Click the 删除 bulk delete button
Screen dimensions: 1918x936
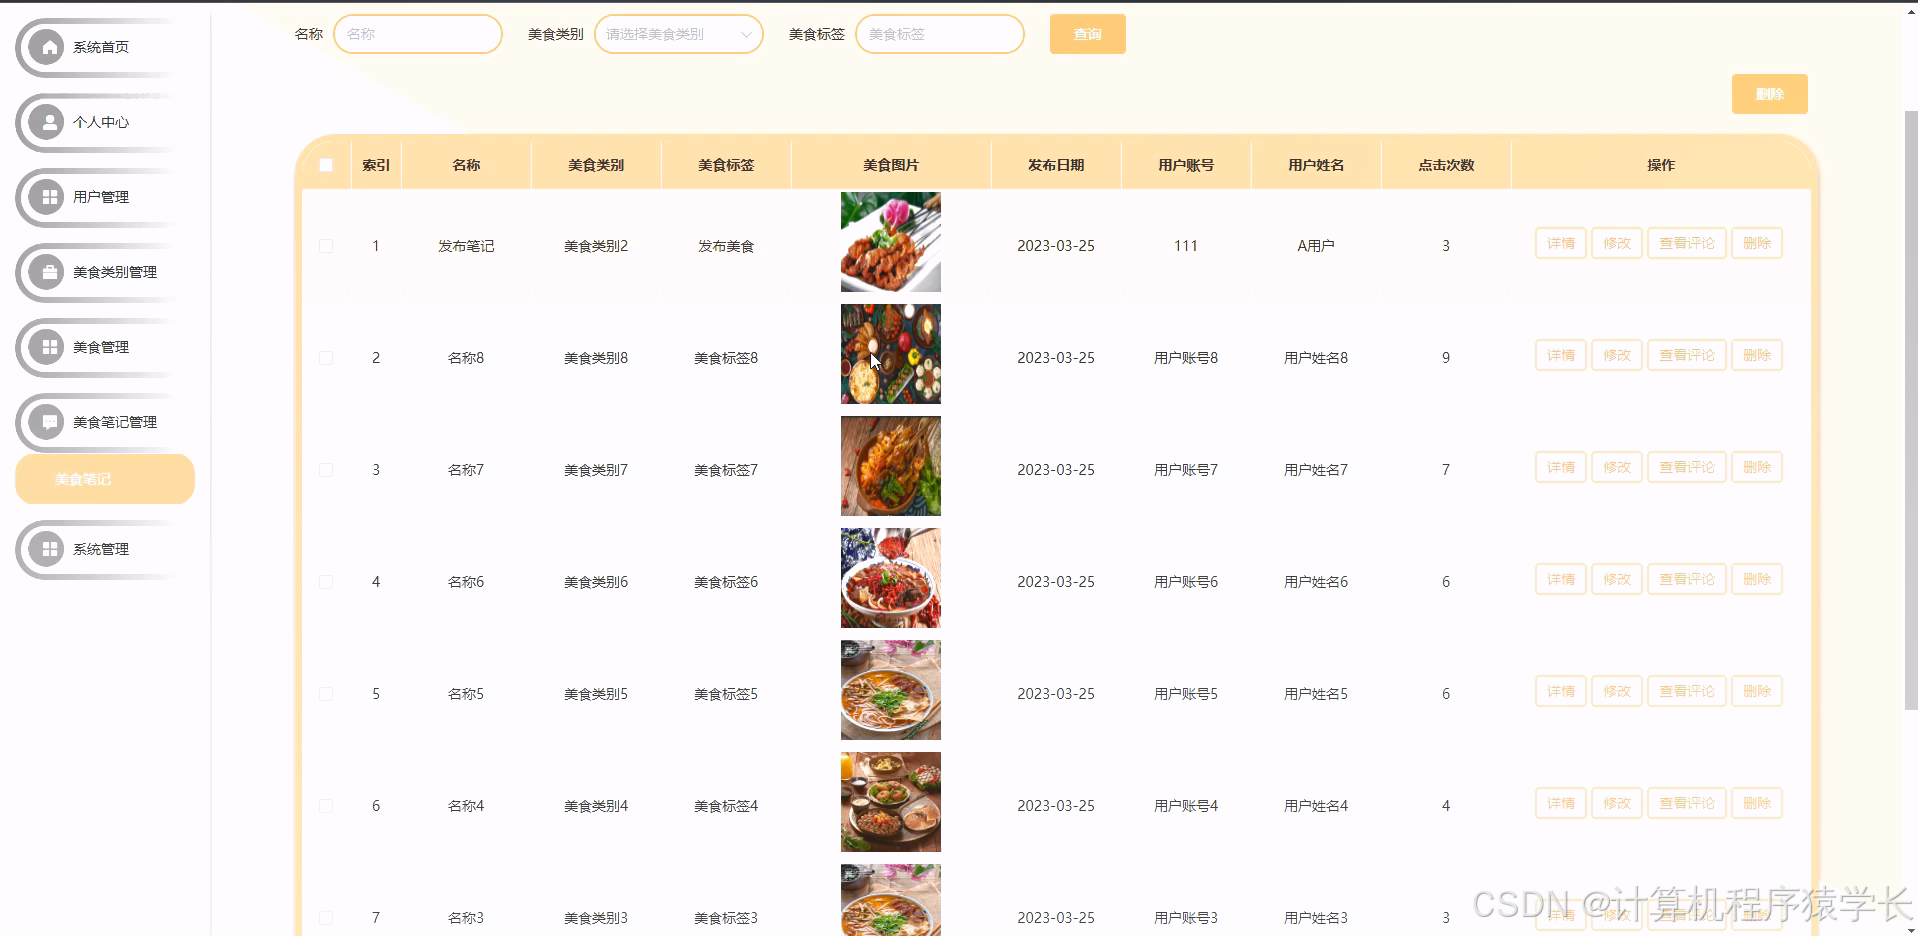1769,93
